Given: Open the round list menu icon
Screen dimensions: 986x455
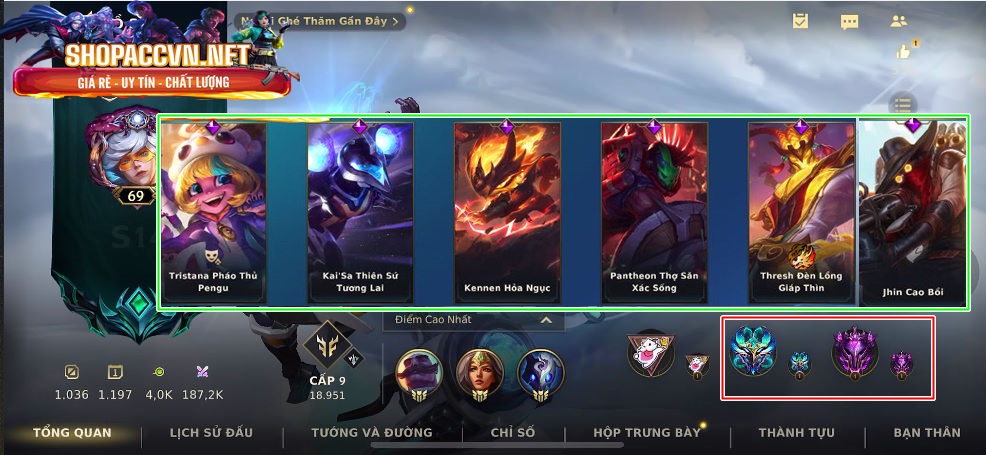Looking at the screenshot, I should pyautogui.click(x=902, y=105).
